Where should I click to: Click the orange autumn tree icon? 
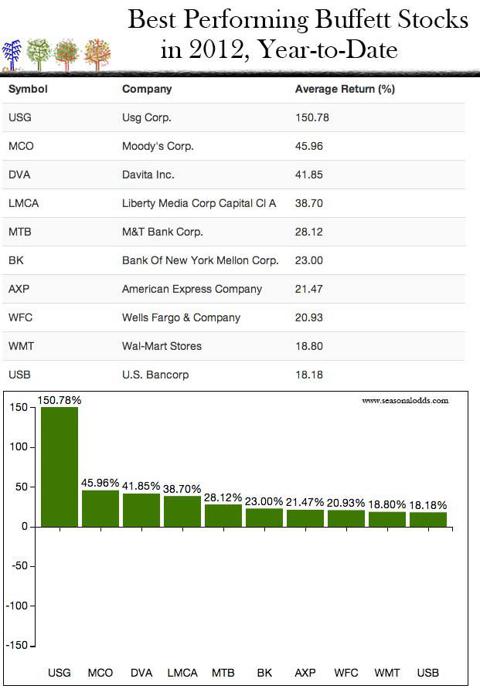97,55
